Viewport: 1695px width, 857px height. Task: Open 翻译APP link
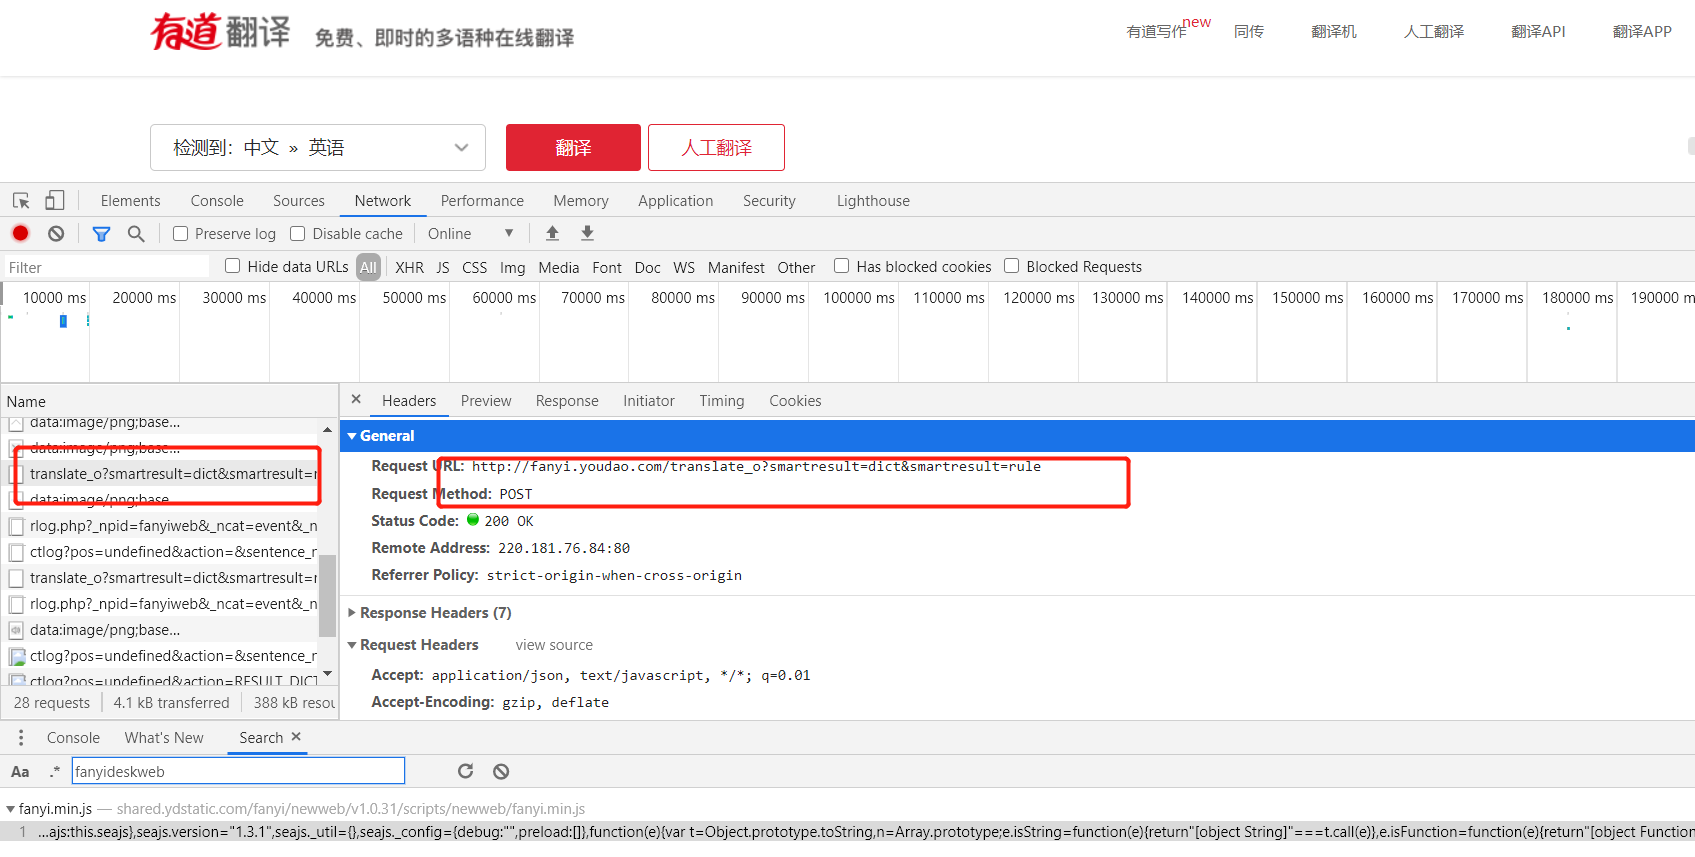(x=1642, y=31)
